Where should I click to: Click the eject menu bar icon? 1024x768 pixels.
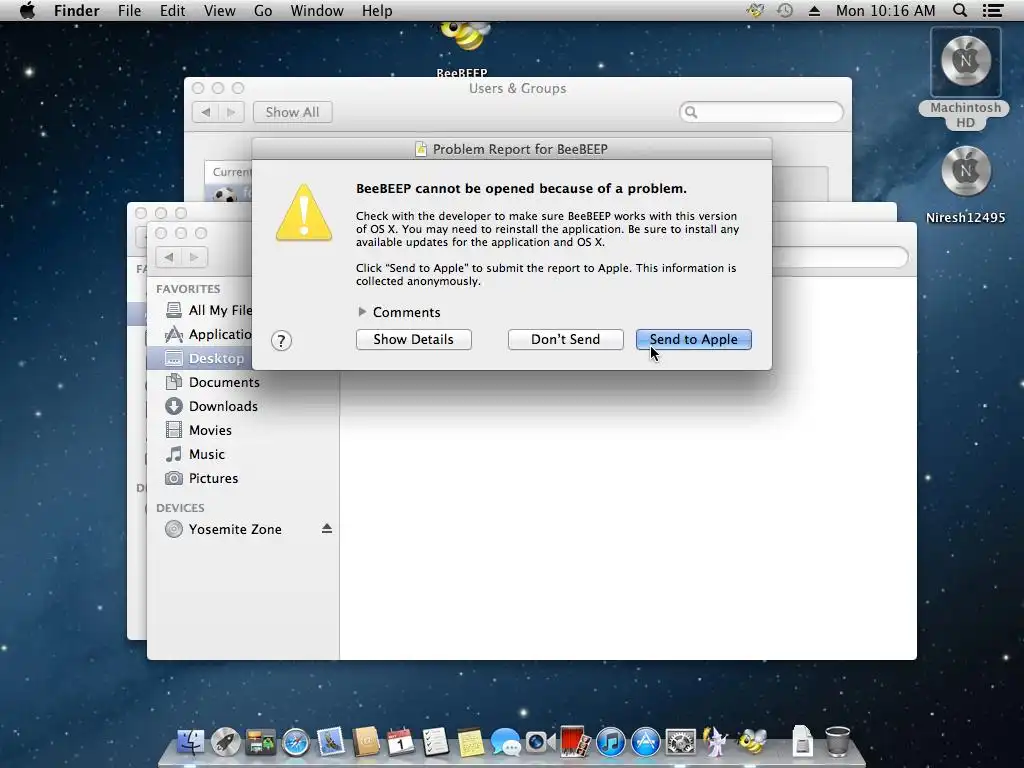[x=814, y=11]
